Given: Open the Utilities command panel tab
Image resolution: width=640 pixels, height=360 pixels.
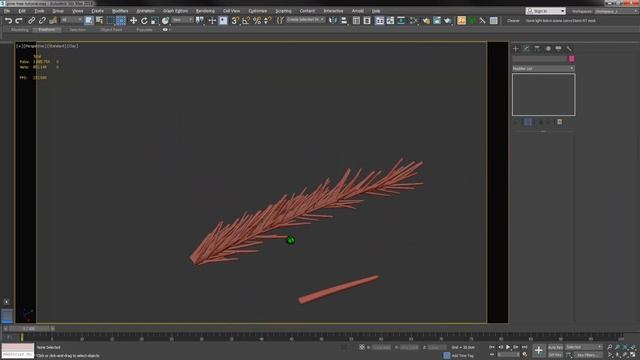Looking at the screenshot, I should point(569,49).
